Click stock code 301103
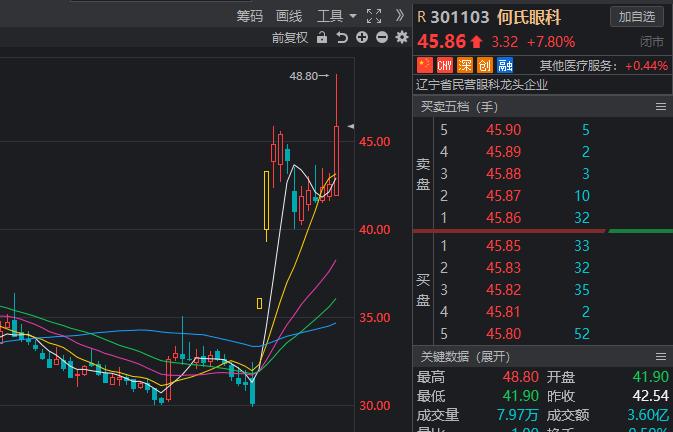 point(460,17)
